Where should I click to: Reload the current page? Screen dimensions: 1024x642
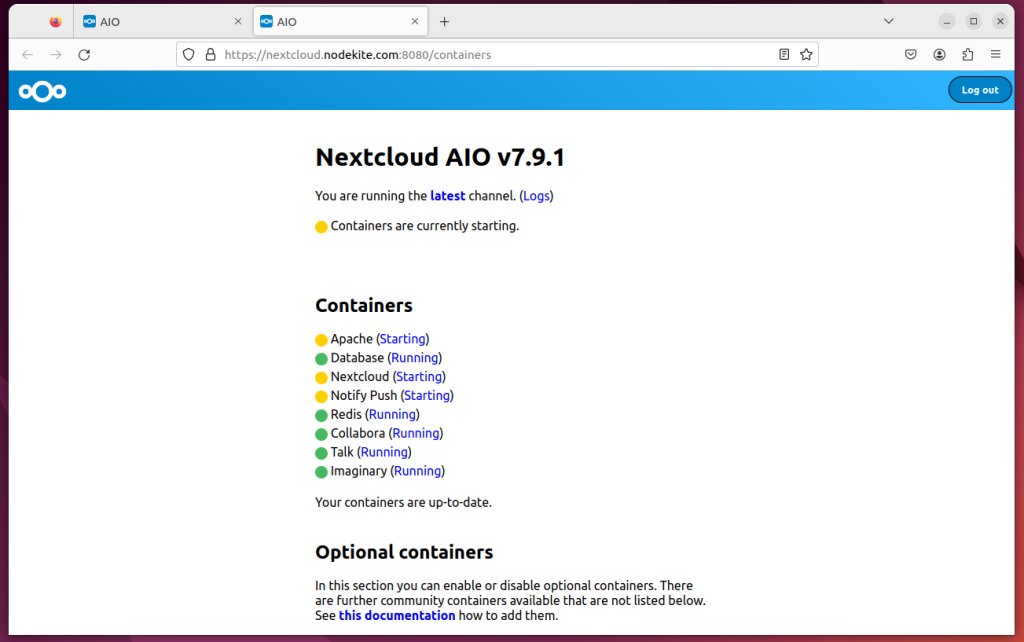click(x=84, y=54)
